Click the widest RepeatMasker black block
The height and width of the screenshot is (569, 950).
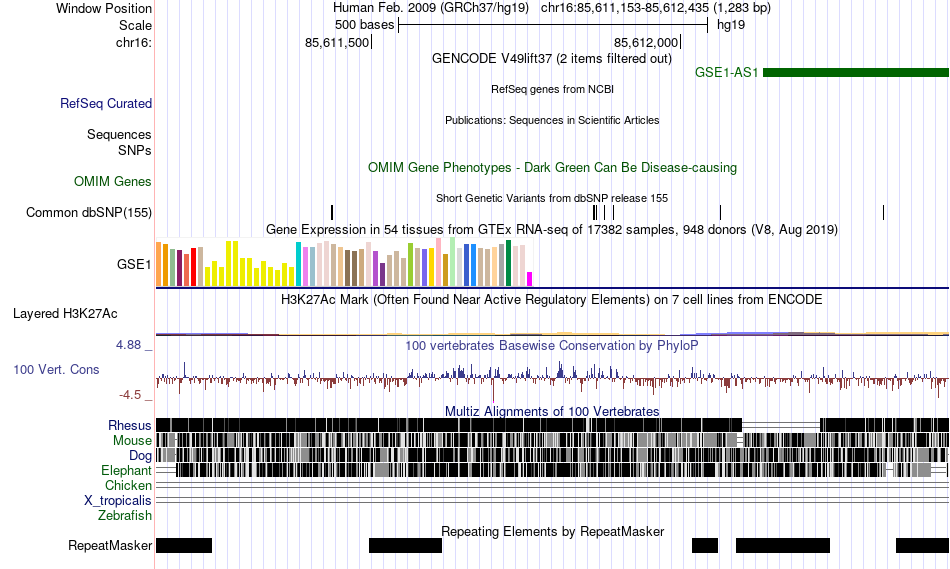click(783, 545)
